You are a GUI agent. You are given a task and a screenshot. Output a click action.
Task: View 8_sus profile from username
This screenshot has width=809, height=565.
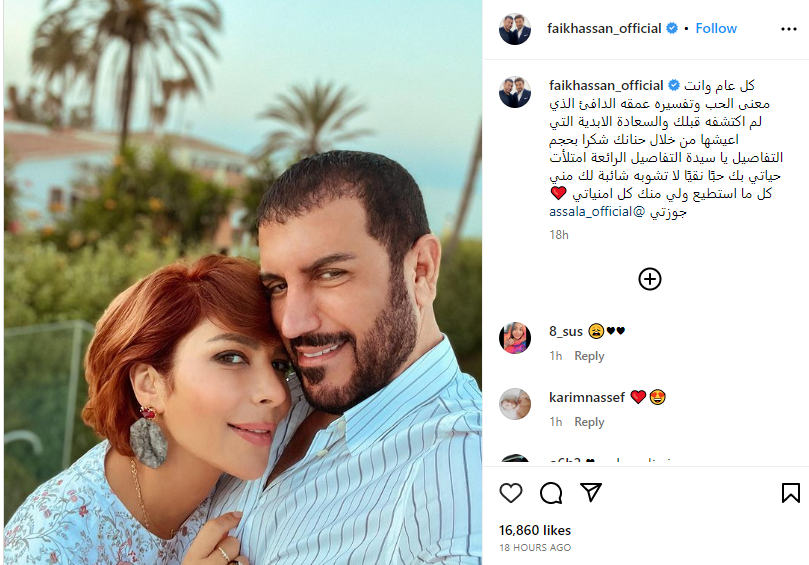(x=566, y=331)
